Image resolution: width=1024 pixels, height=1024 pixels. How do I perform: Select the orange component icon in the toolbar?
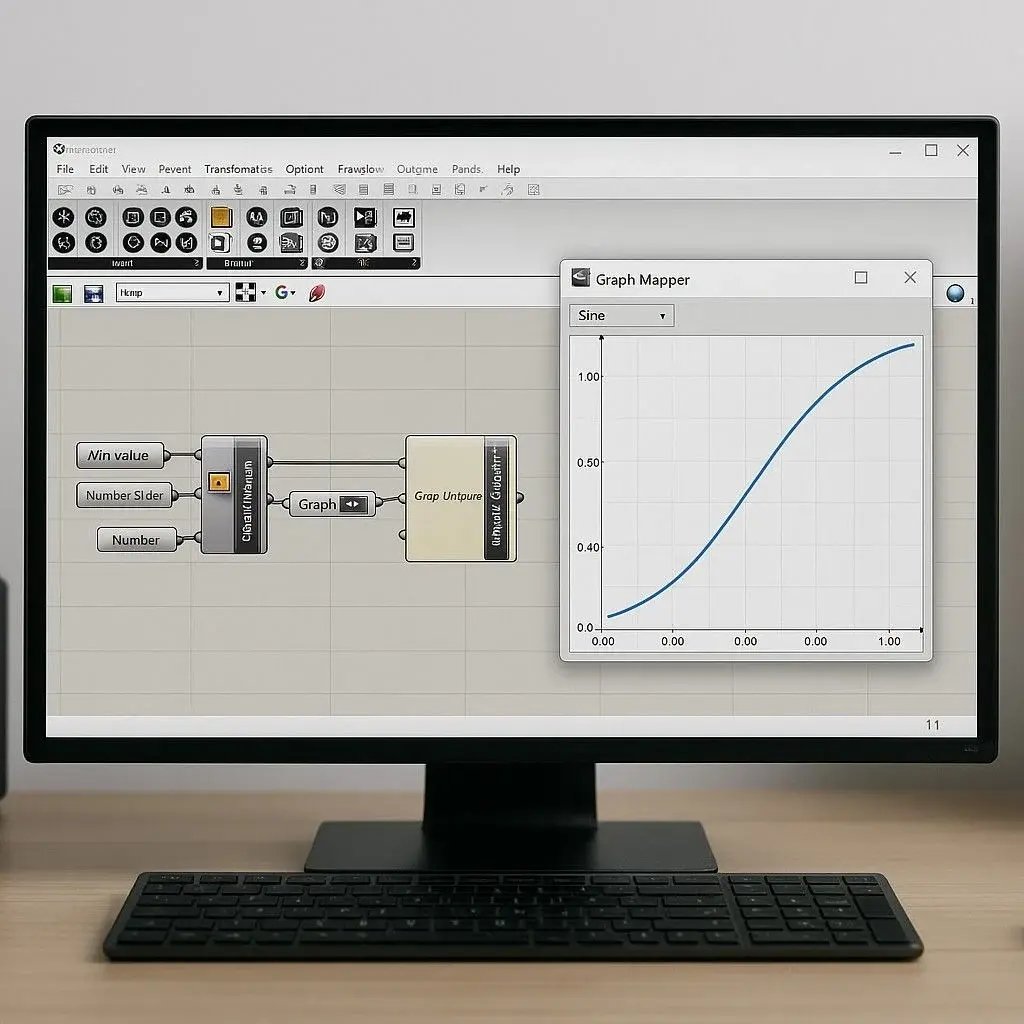(x=221, y=217)
